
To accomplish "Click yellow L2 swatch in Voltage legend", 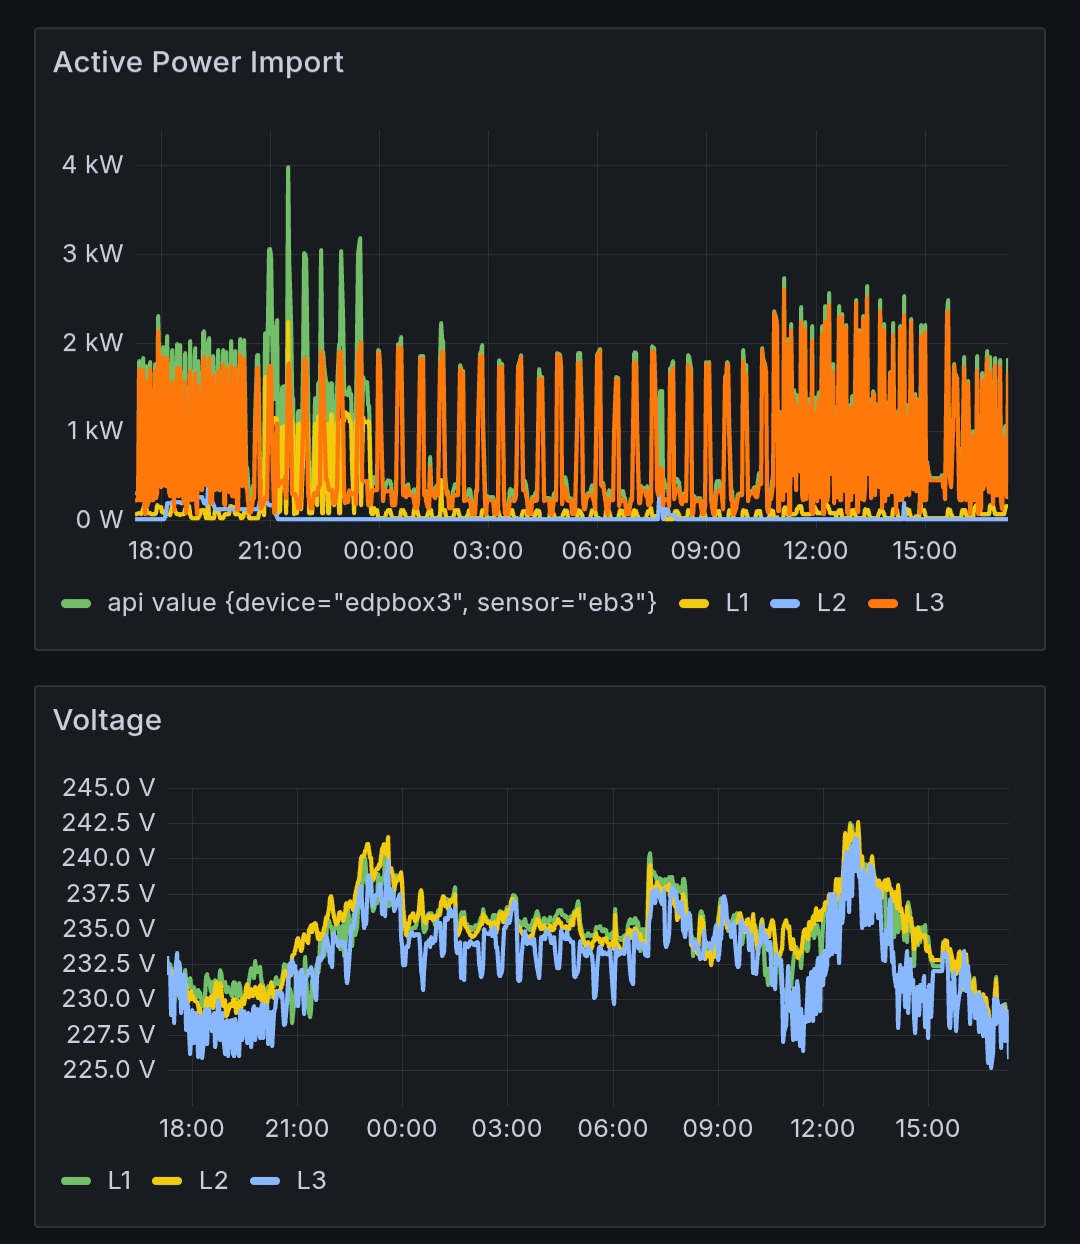I will click(x=168, y=1182).
